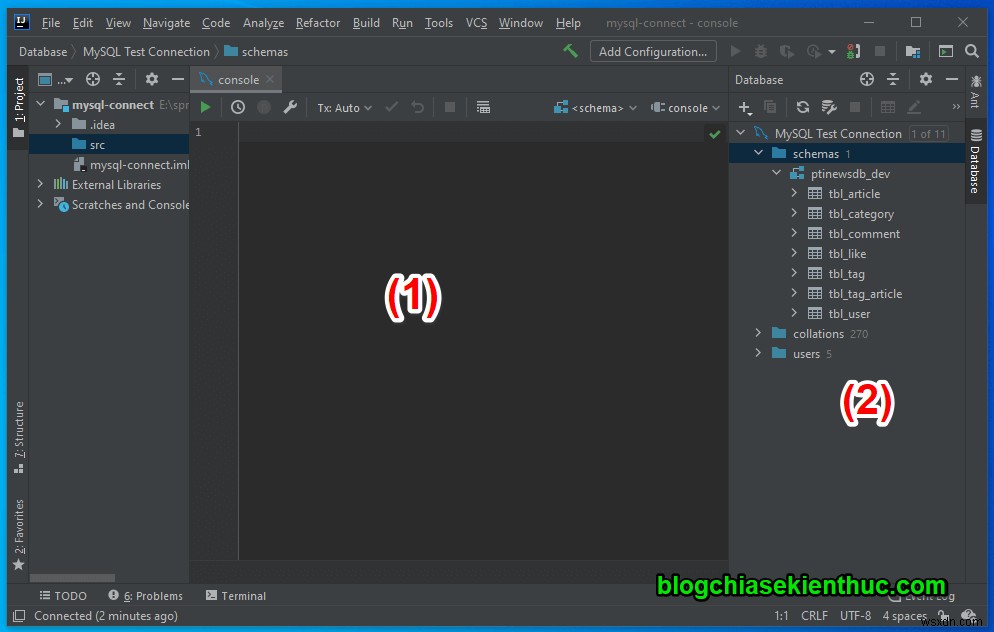Open the Run Anything terminal icon
Screen dimensions: 994x632
click(x=945, y=51)
